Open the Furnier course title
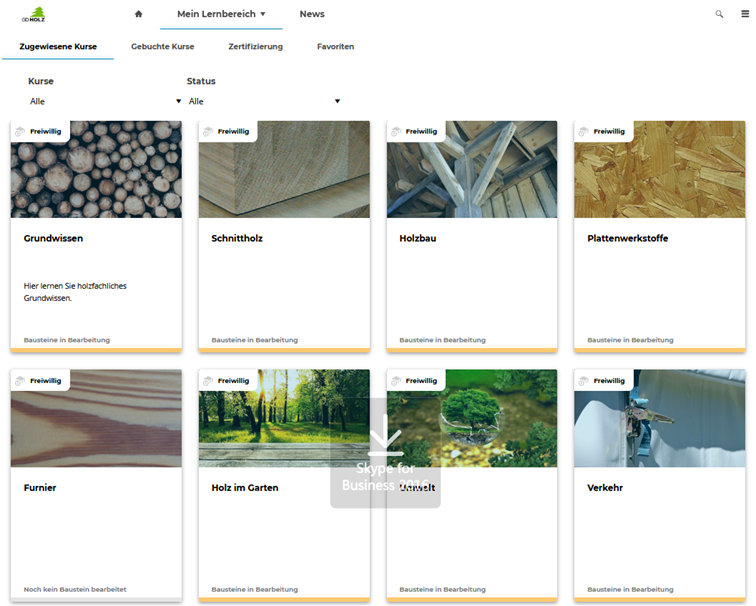 pos(40,487)
